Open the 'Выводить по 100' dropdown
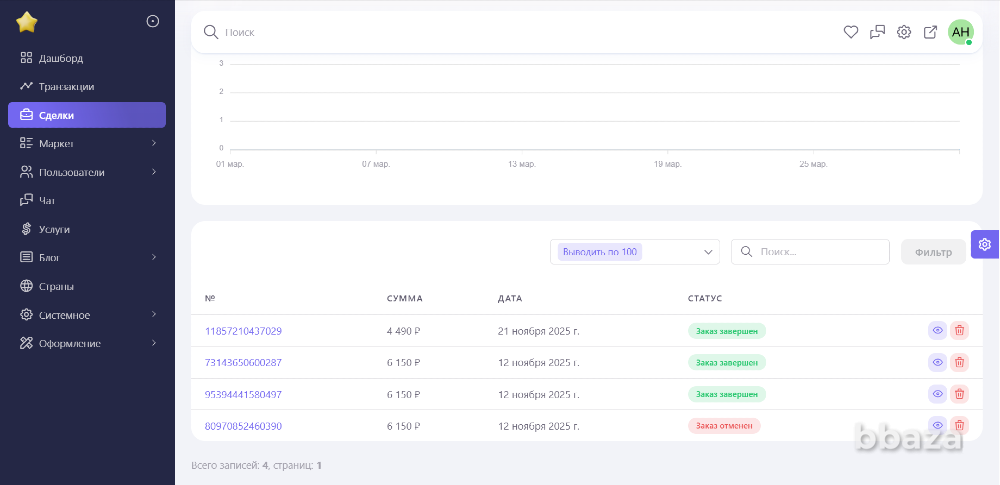This screenshot has height=485, width=1000. [x=634, y=252]
